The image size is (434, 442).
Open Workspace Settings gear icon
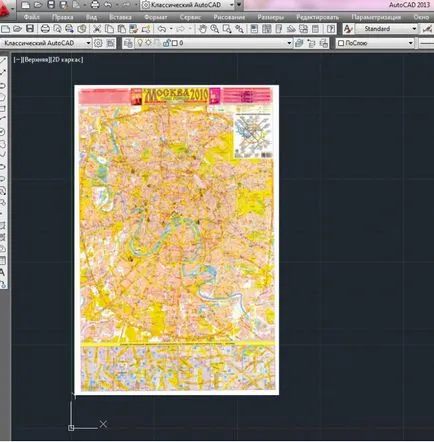pos(98,43)
